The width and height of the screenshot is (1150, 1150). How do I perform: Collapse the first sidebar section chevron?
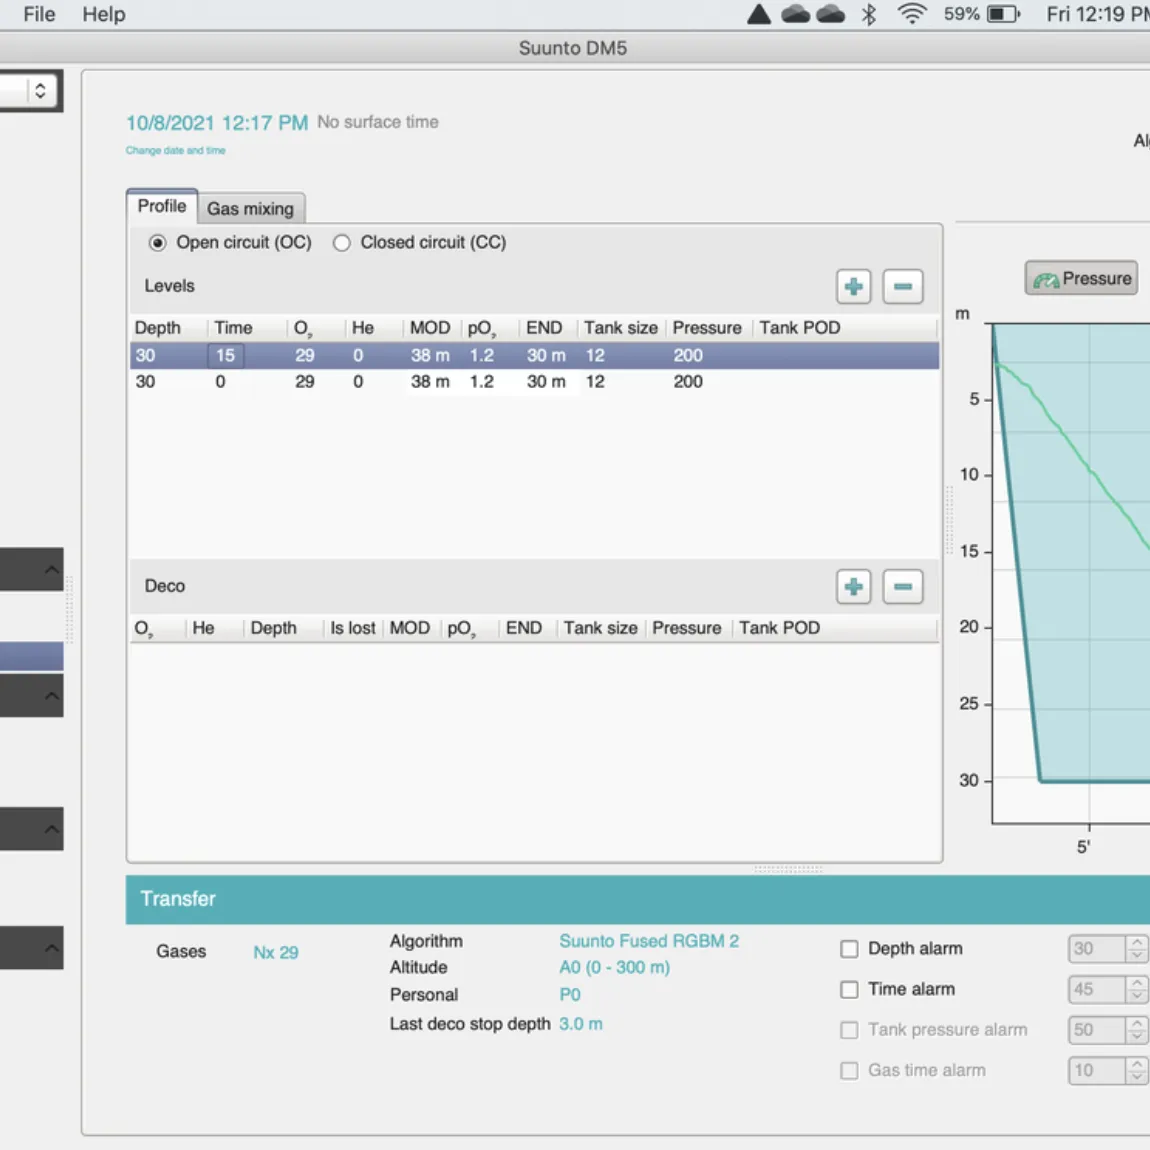click(51, 569)
